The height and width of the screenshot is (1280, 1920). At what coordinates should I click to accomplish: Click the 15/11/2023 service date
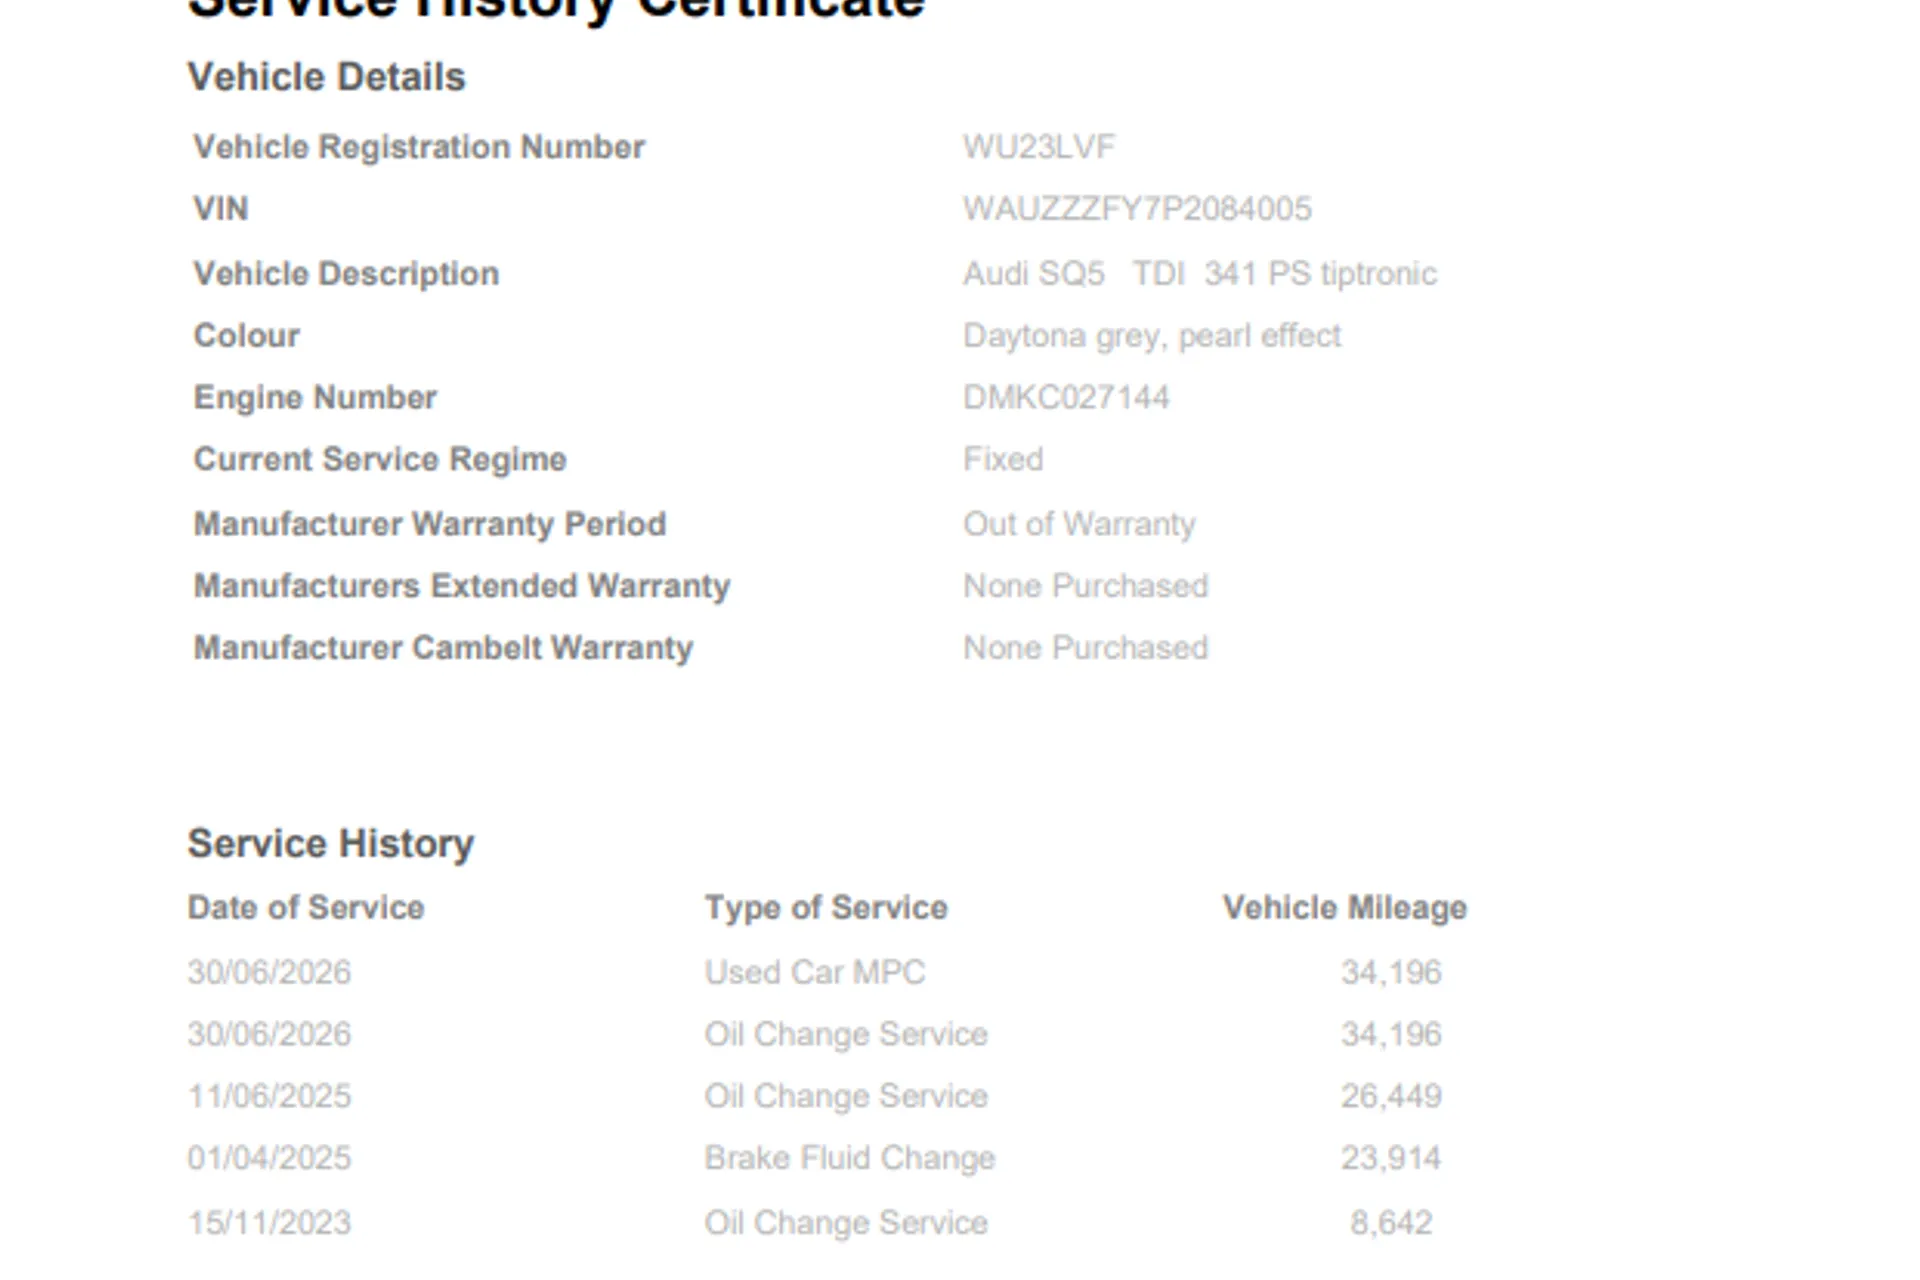pos(270,1222)
